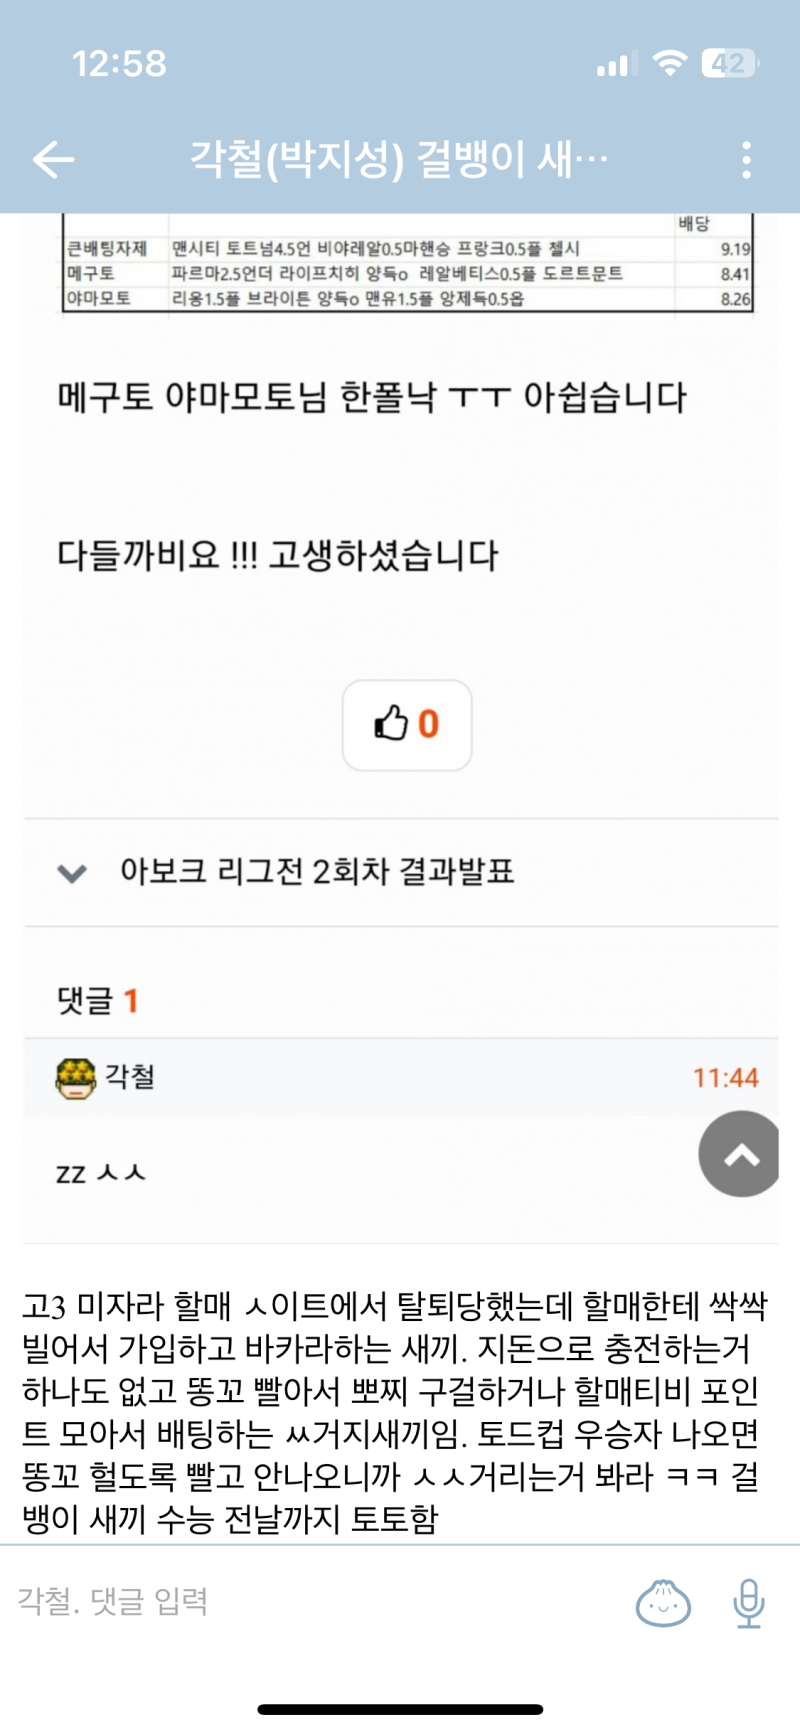Open the emoticon sticker picker
The height and width of the screenshot is (1732, 800).
click(x=663, y=1603)
